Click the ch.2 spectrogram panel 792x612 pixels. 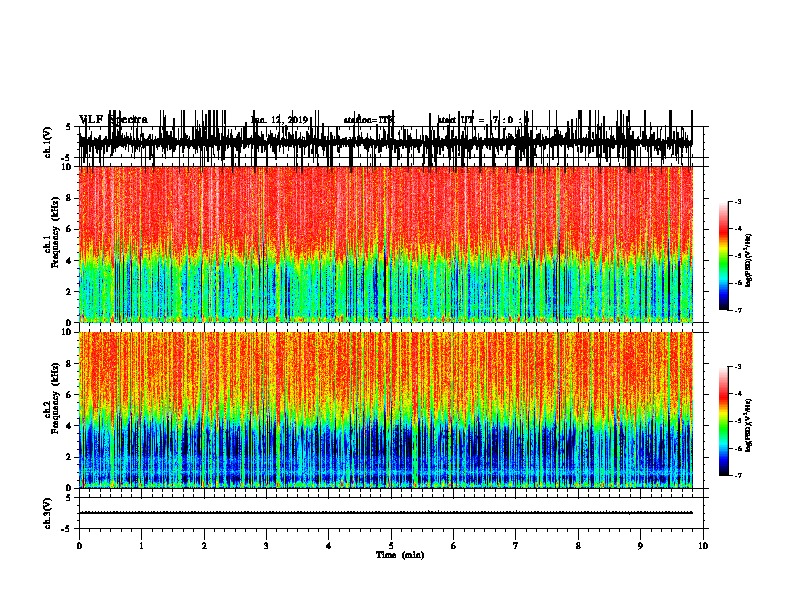pyautogui.click(x=386, y=410)
